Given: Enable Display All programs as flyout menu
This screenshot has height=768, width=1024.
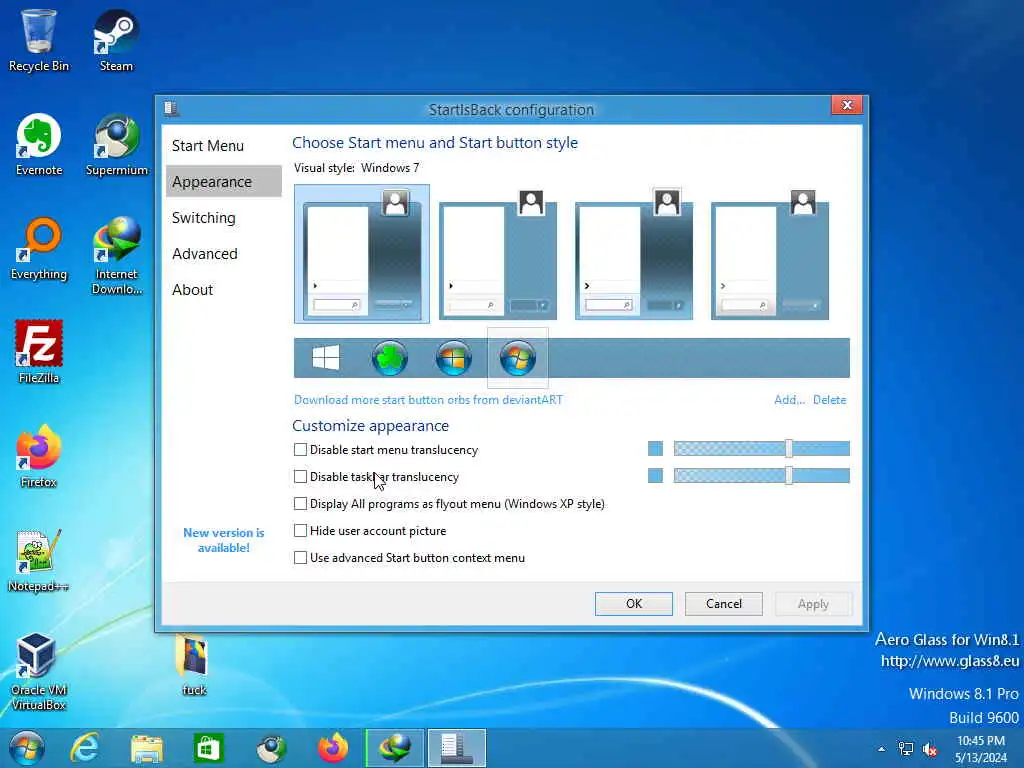Looking at the screenshot, I should (300, 504).
